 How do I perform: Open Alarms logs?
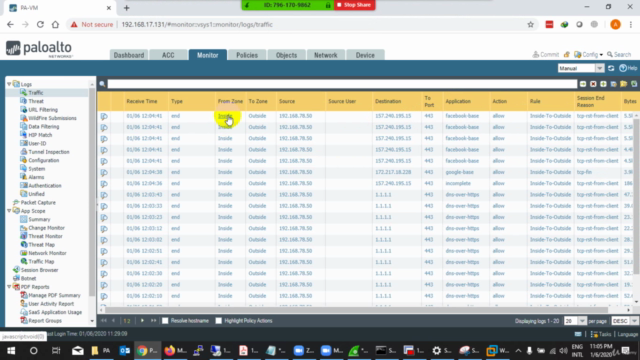pos(36,177)
